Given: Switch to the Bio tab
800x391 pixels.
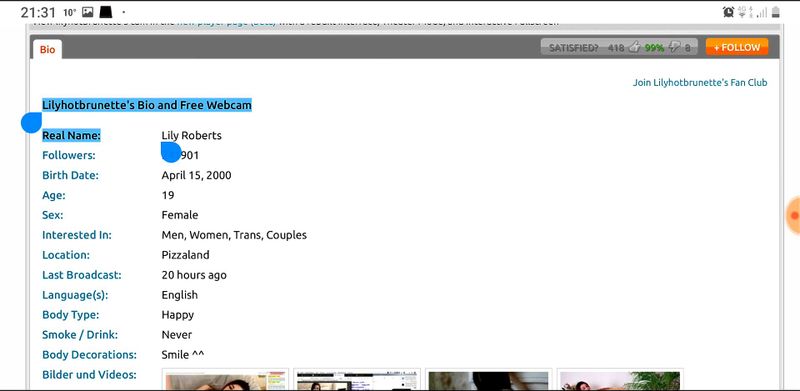Looking at the screenshot, I should [x=47, y=50].
